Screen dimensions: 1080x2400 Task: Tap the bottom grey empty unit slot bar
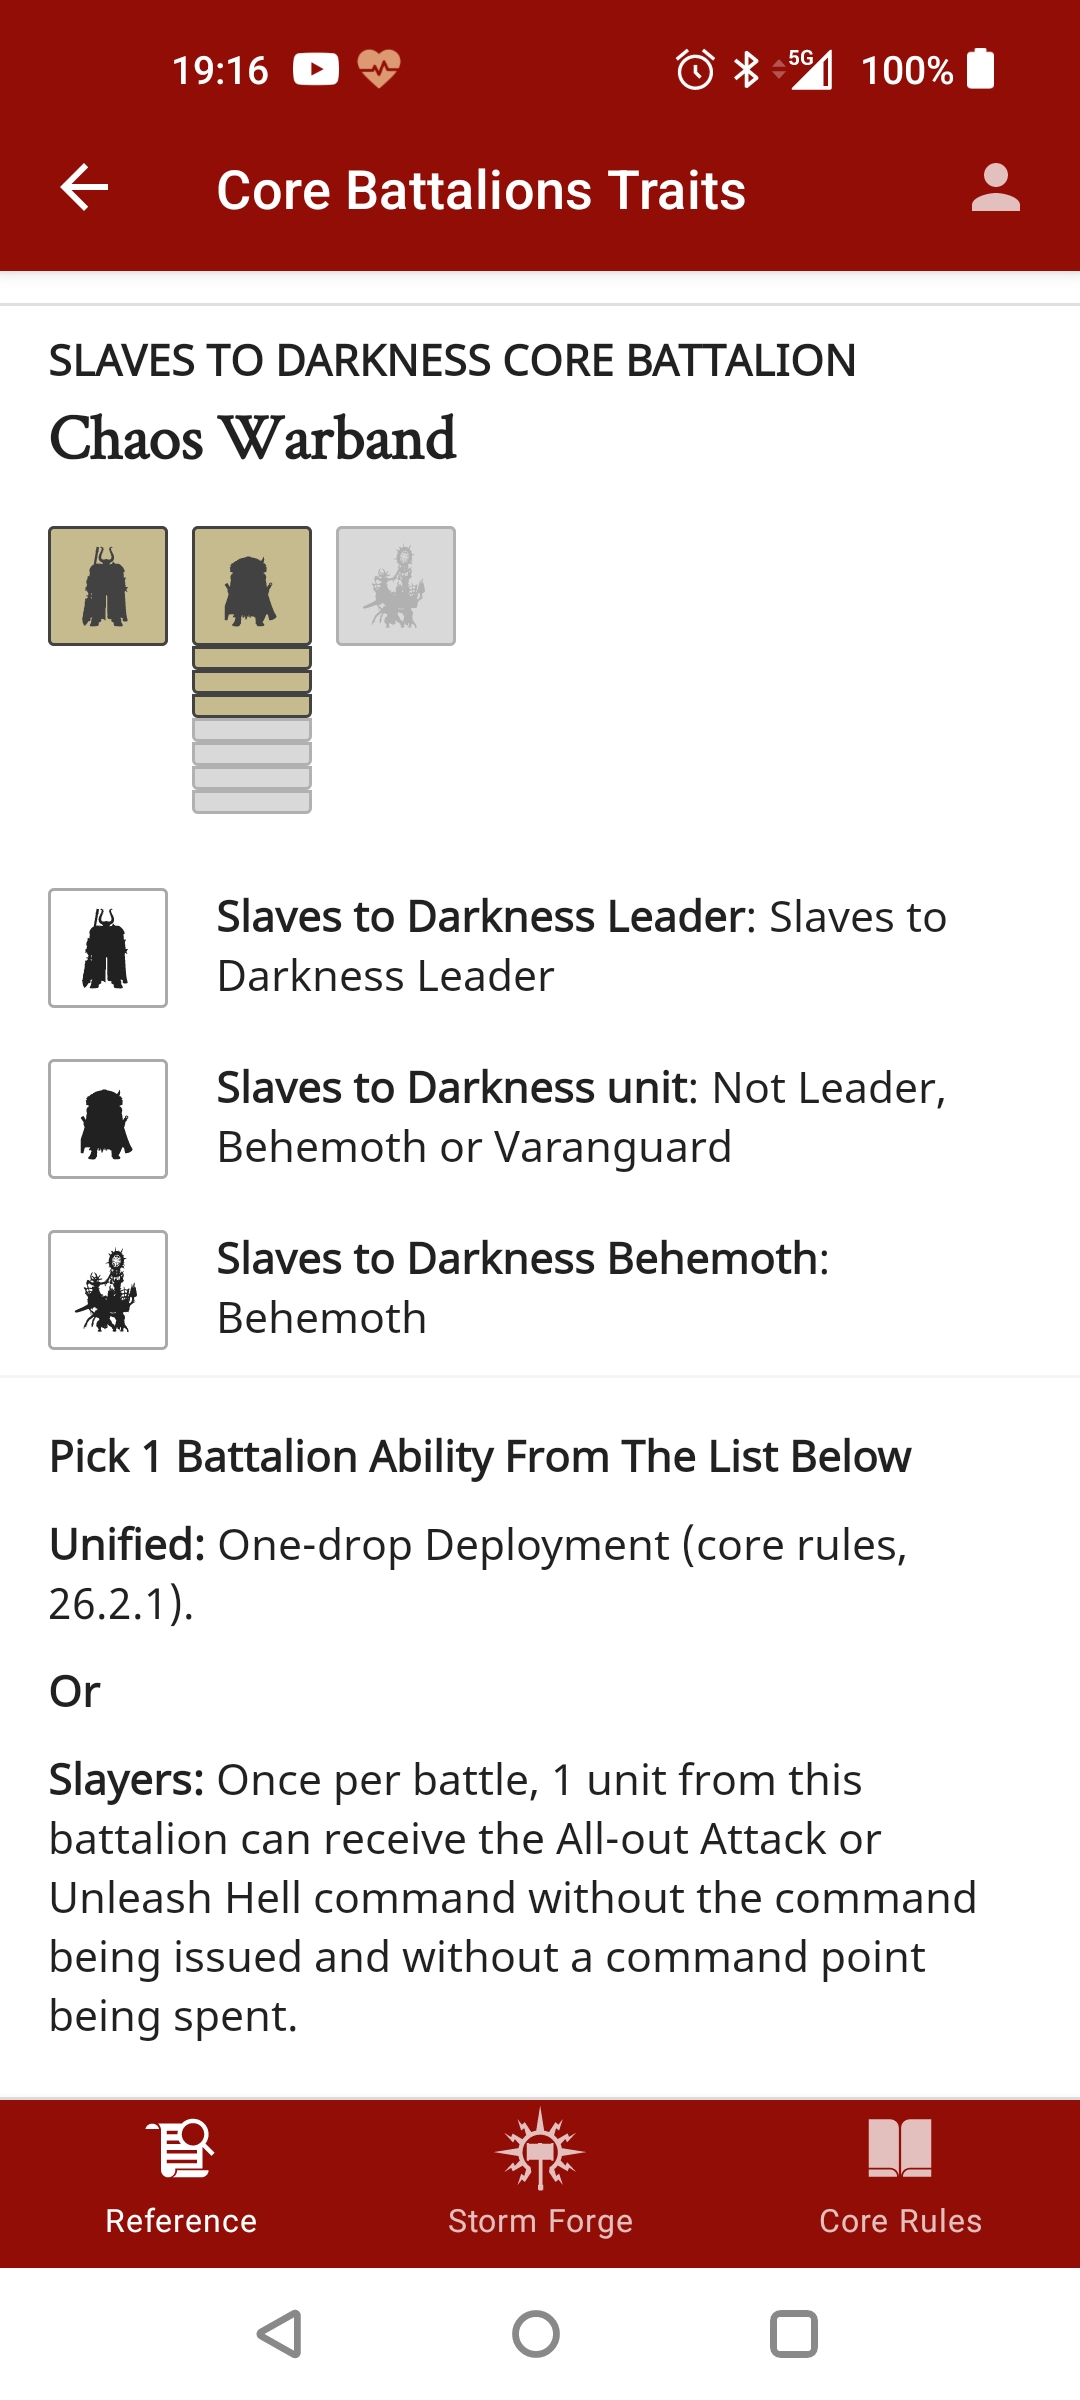click(252, 802)
